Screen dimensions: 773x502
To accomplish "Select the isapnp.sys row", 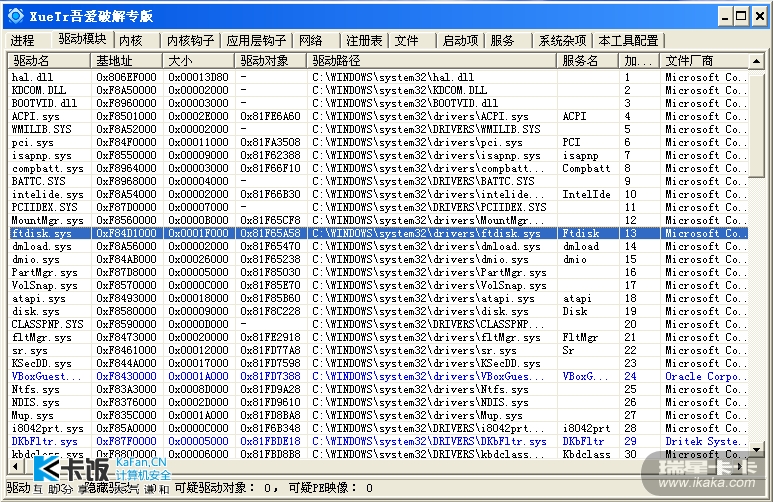I will coord(378,155).
